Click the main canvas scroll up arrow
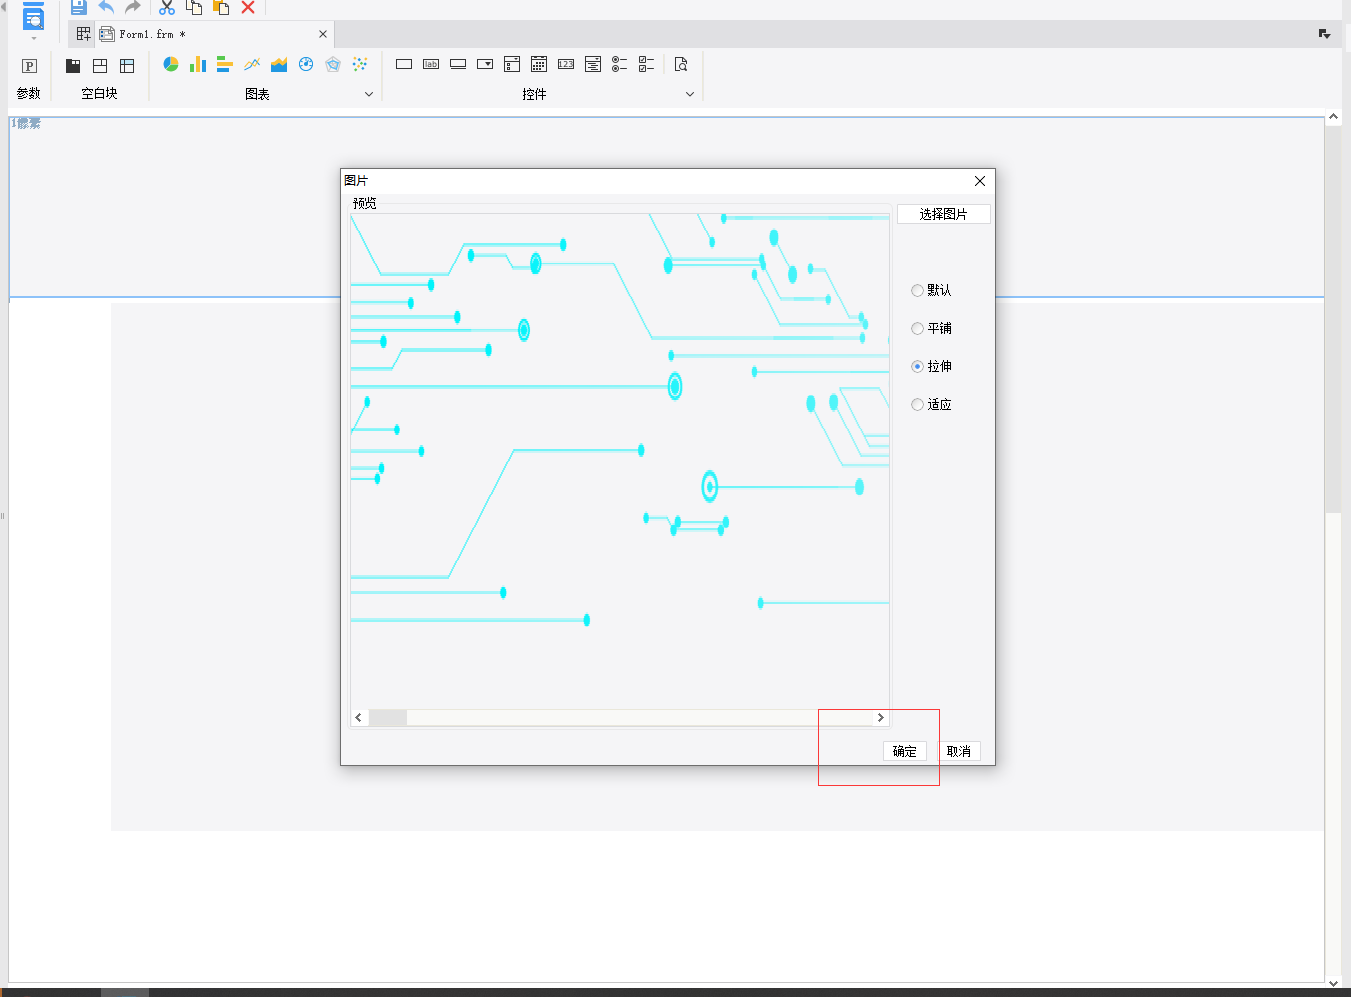The image size is (1351, 997). point(1333,117)
